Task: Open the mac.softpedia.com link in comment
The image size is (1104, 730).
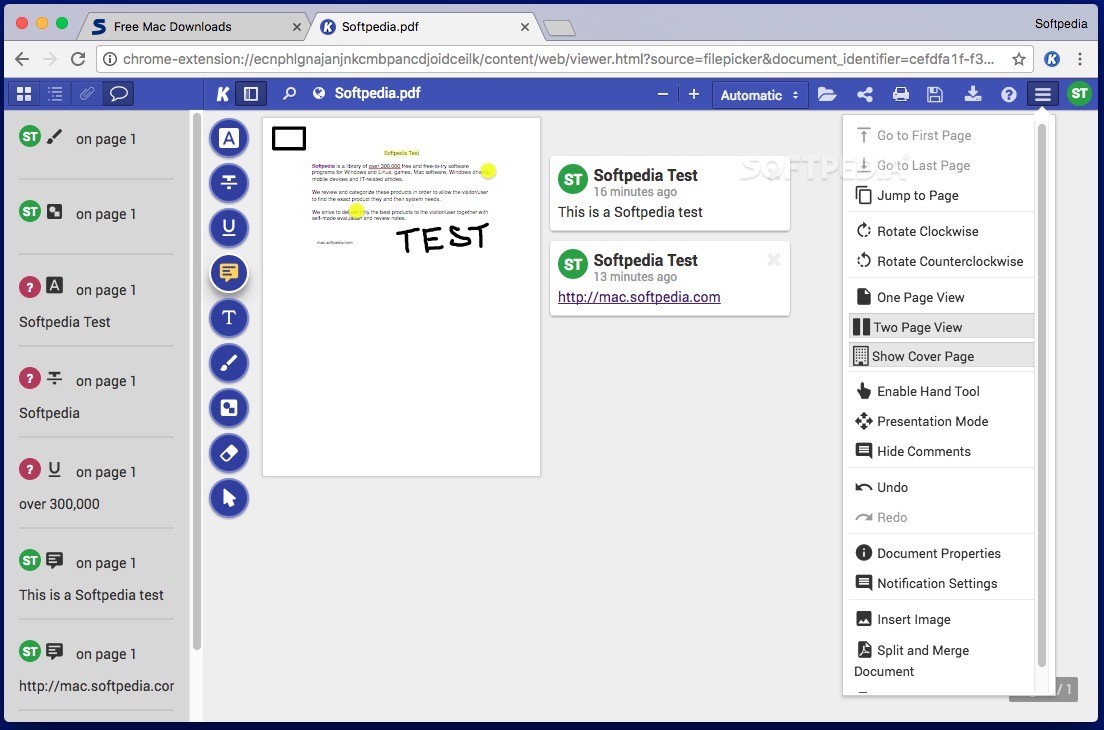Action: (639, 297)
